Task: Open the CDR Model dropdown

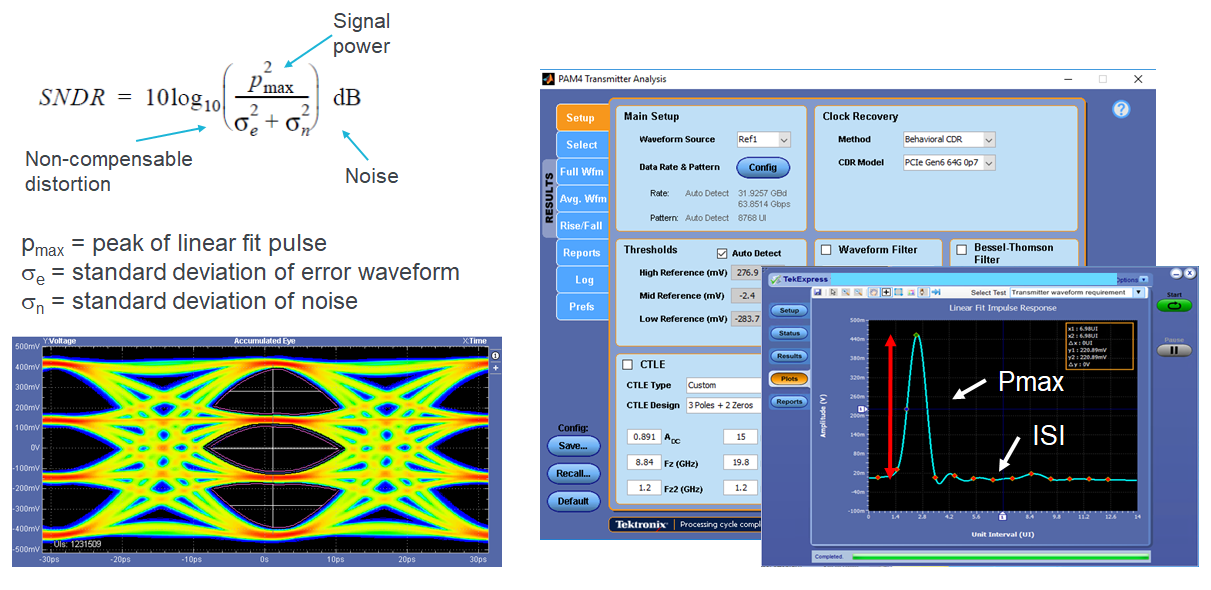Action: pos(948,163)
